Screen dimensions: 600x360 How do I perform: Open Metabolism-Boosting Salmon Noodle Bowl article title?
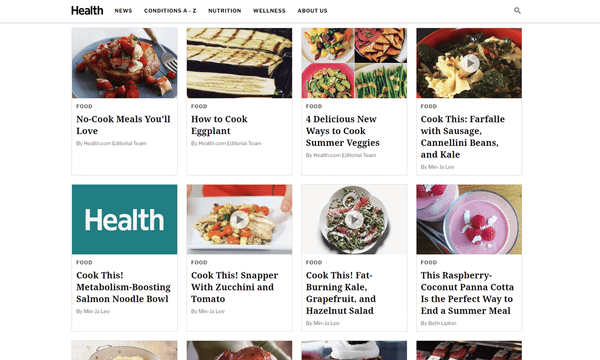[x=123, y=287]
